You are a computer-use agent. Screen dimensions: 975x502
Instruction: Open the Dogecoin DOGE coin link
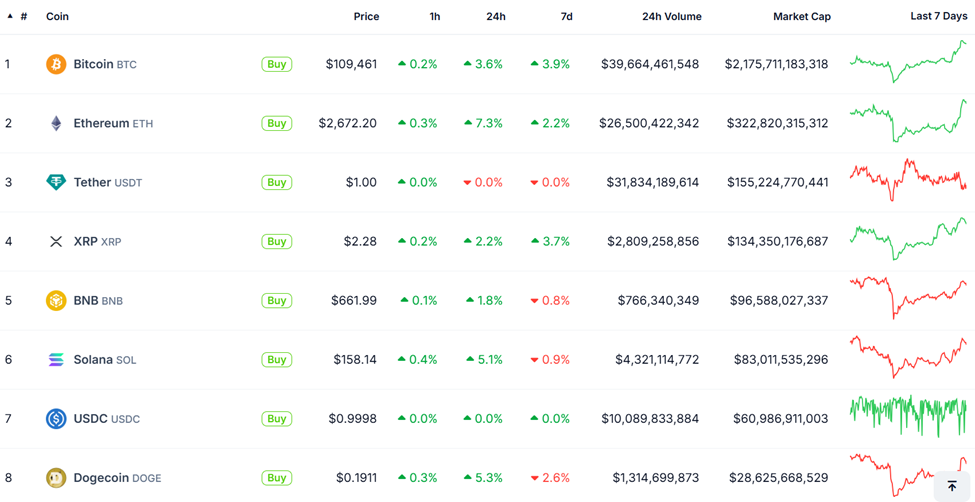coord(117,478)
